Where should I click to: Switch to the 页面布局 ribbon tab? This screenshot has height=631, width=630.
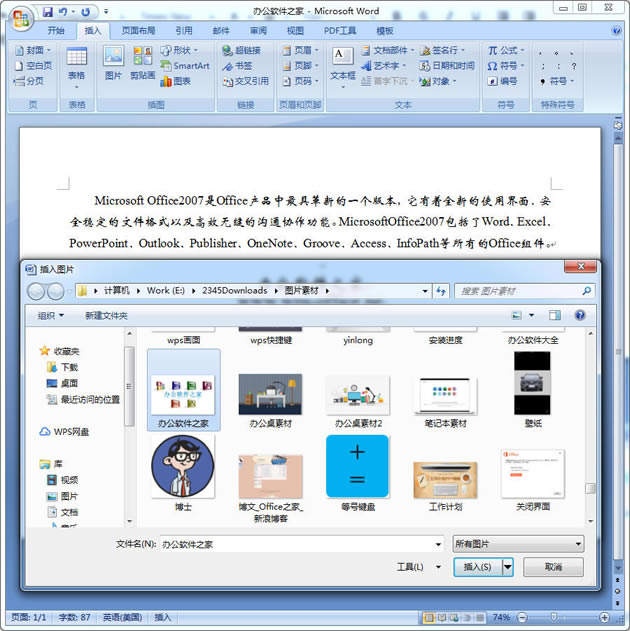138,31
